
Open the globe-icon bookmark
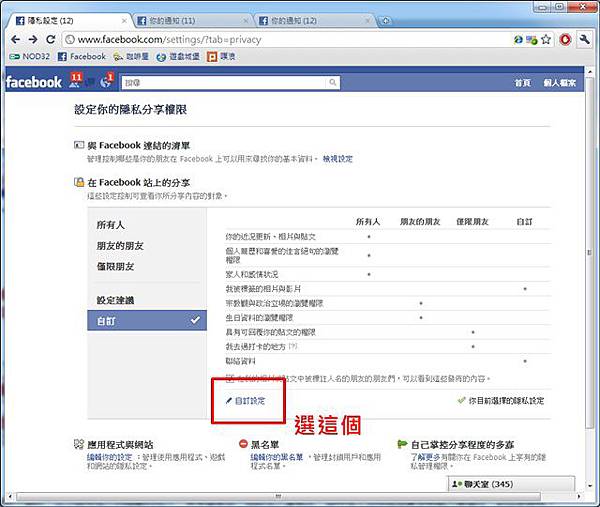(x=178, y=57)
